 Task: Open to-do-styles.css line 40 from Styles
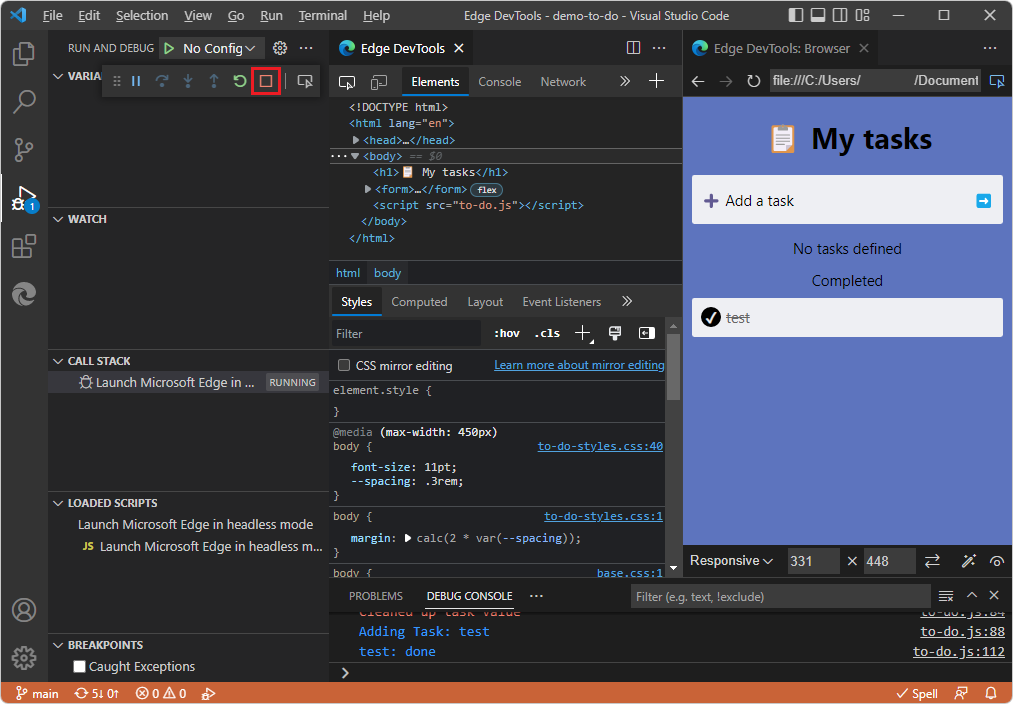[600, 446]
